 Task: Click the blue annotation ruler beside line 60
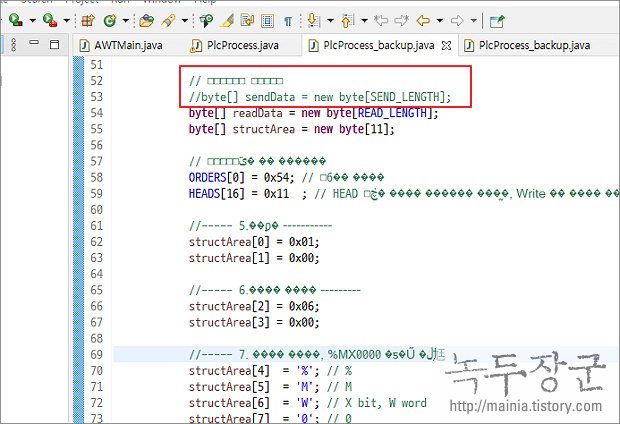[79, 210]
